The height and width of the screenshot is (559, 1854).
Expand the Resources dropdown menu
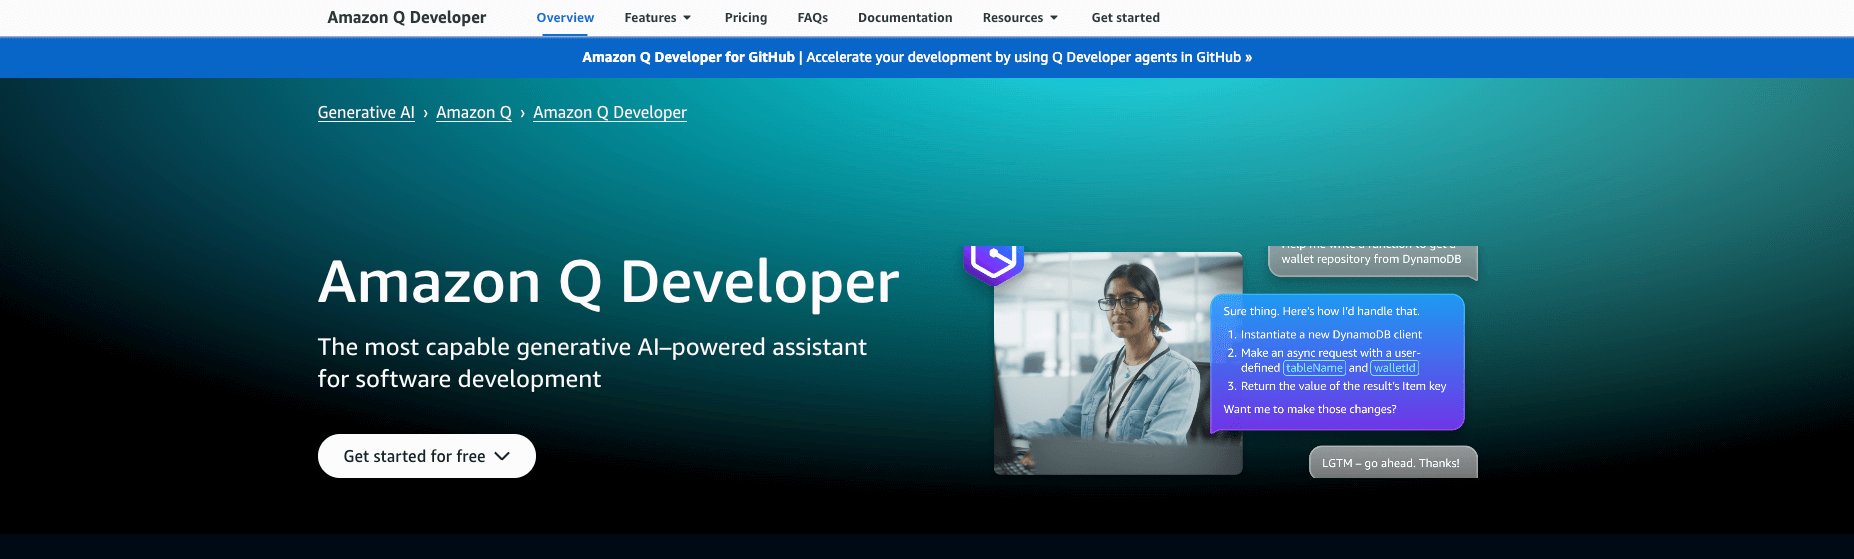1020,18
